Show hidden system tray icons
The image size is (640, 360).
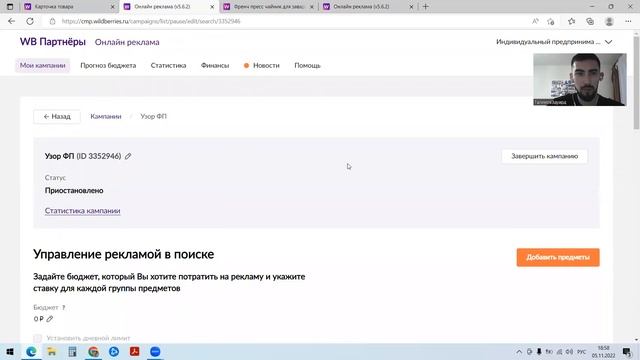[x=519, y=351]
